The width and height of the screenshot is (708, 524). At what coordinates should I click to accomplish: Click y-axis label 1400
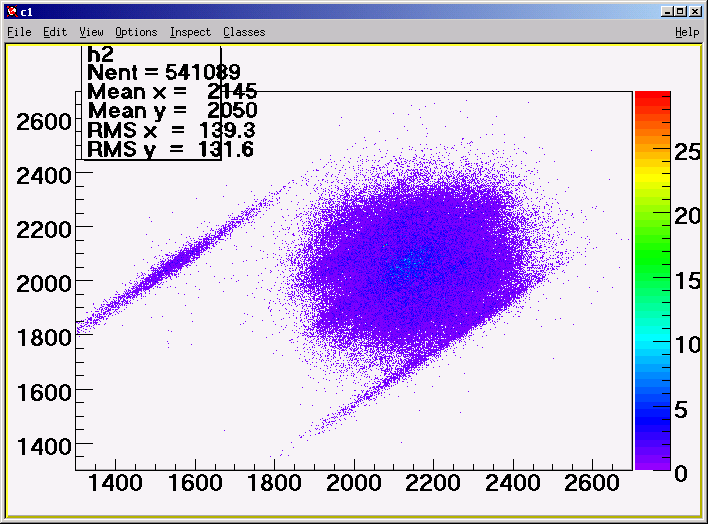point(44,447)
